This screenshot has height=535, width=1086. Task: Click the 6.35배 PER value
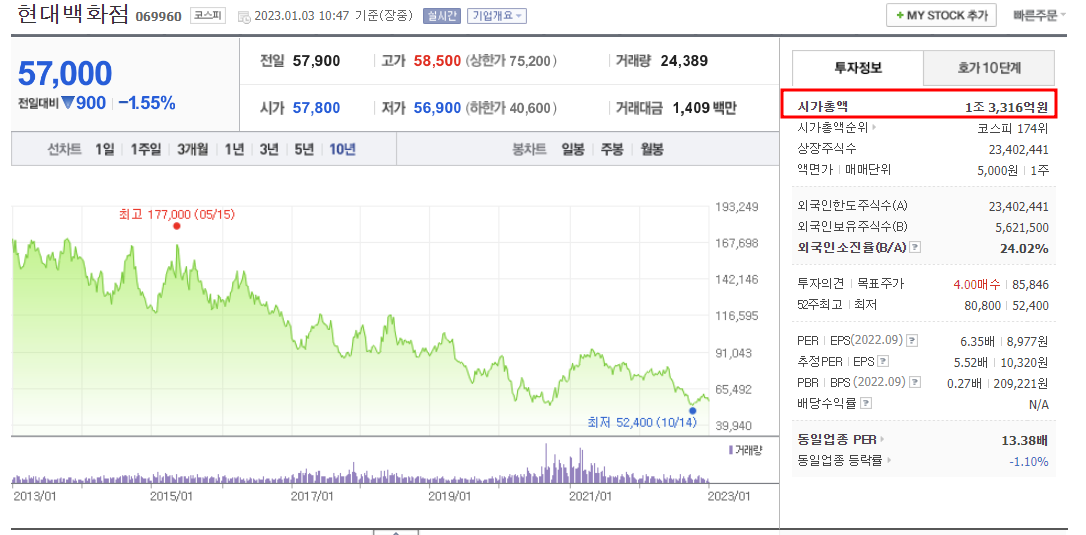coord(977,341)
